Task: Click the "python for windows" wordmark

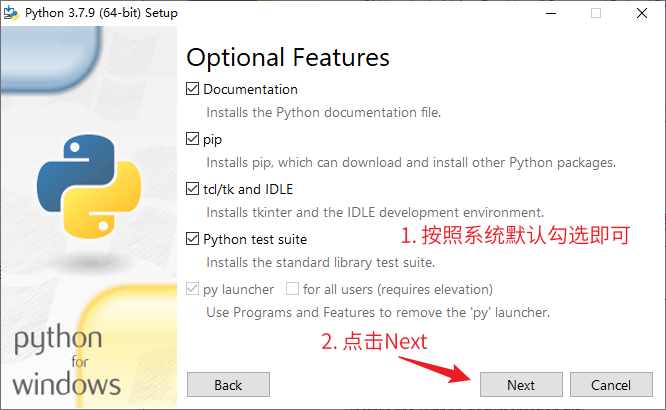Action: (x=67, y=361)
